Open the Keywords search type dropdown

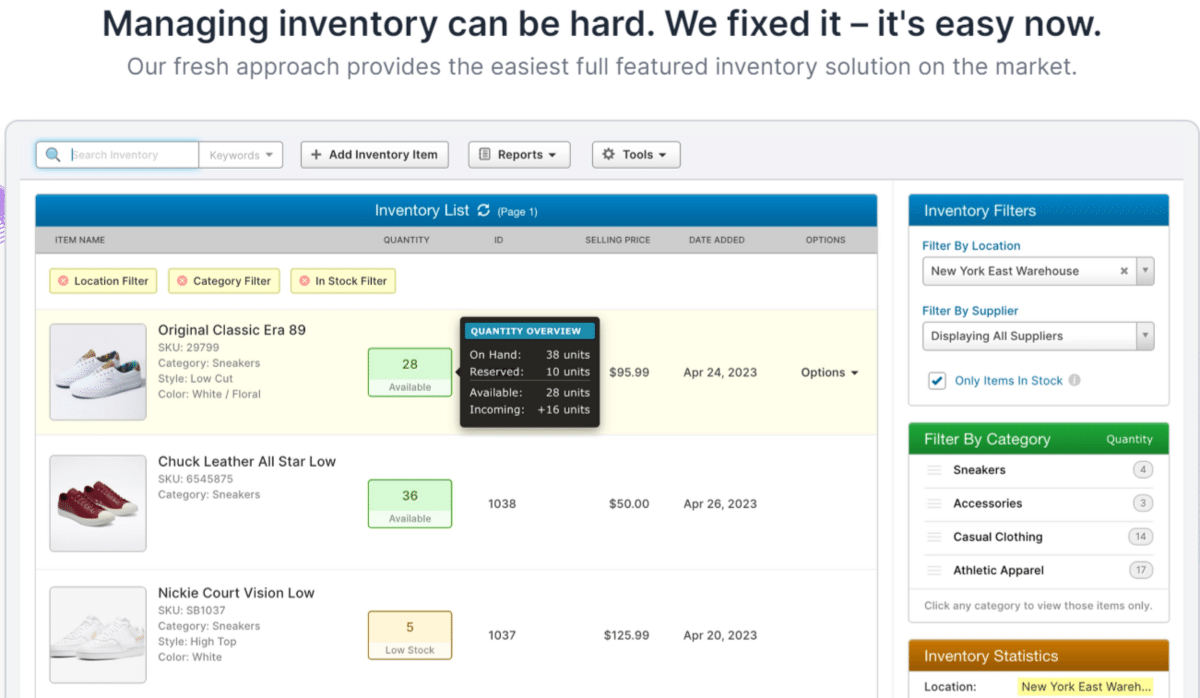(x=241, y=155)
